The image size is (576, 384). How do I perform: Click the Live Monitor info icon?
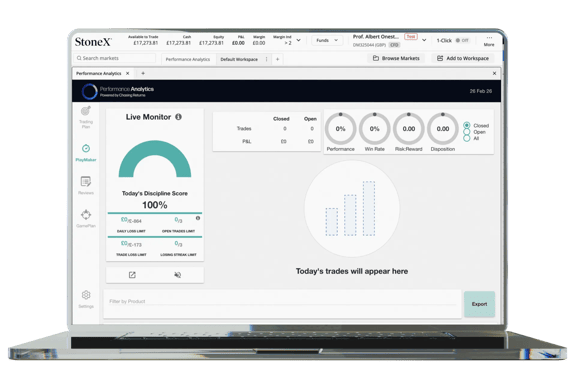179,117
